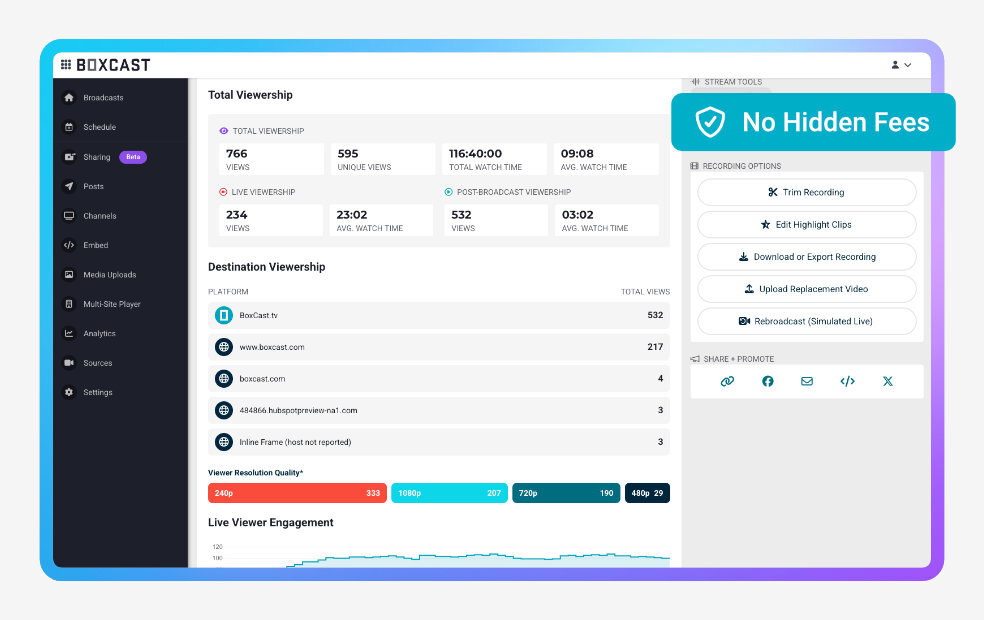Click the Total Viewership eye icon

click(x=223, y=131)
